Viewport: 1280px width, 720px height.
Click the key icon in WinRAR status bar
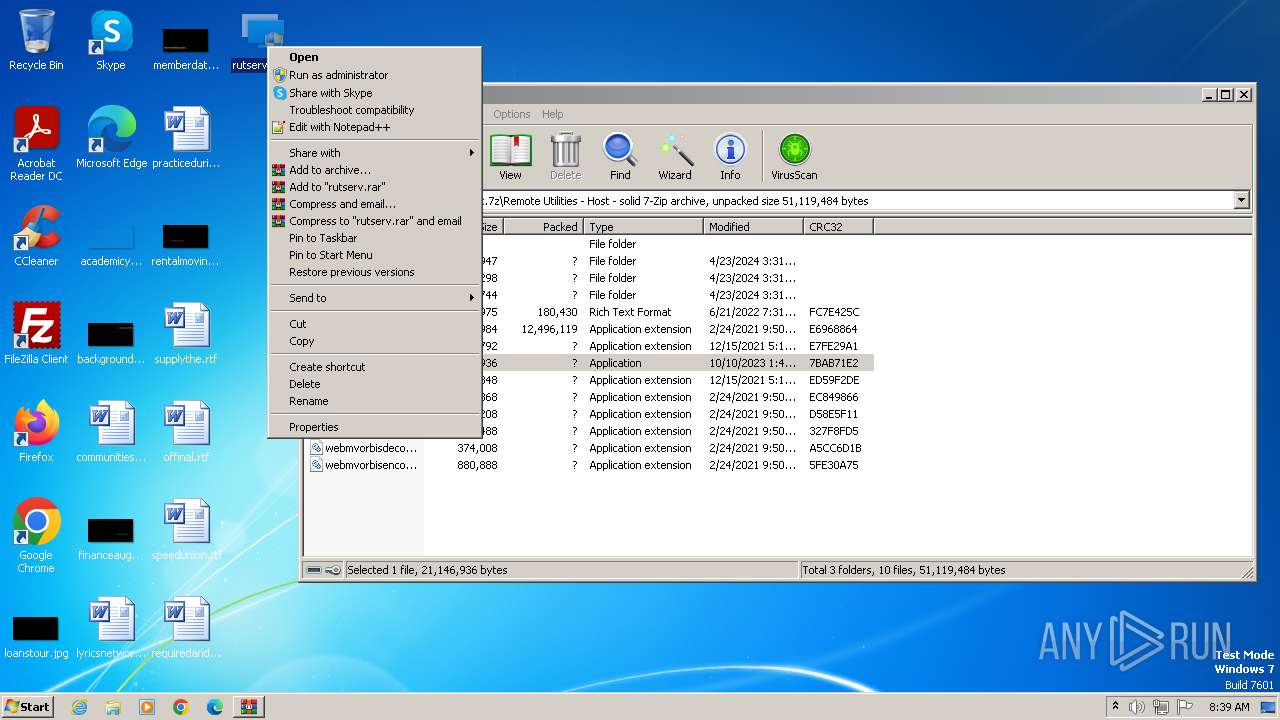click(x=333, y=570)
